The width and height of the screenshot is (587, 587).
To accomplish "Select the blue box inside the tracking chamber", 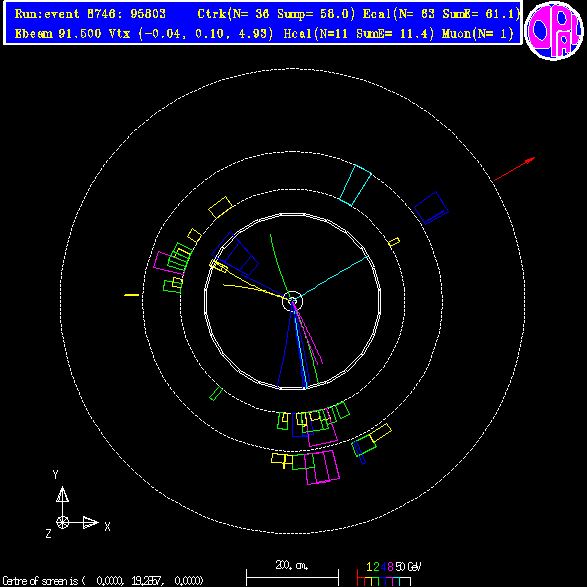I will pos(235,254).
